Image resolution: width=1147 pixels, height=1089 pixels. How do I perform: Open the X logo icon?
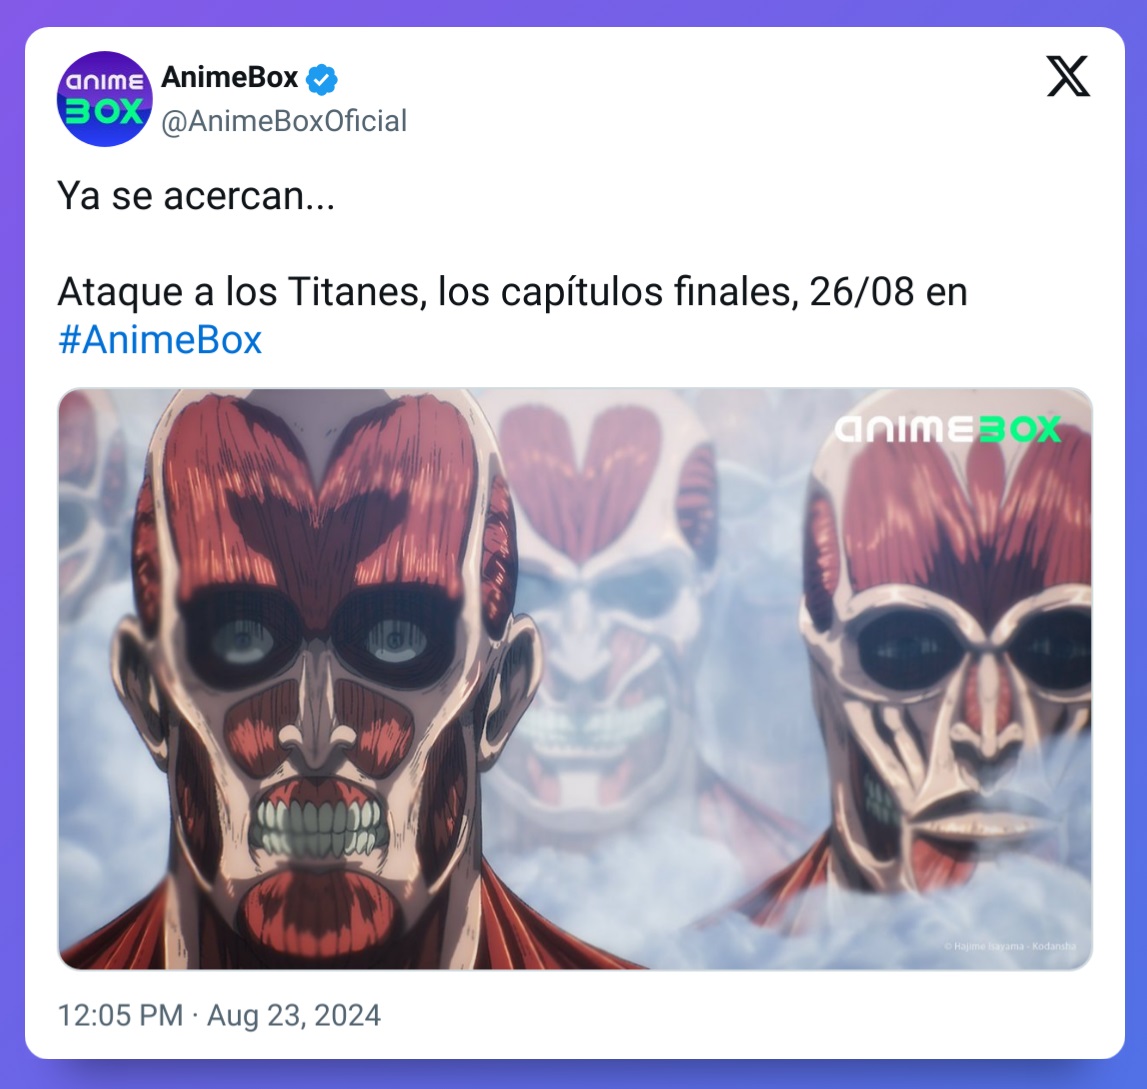[x=1068, y=76]
